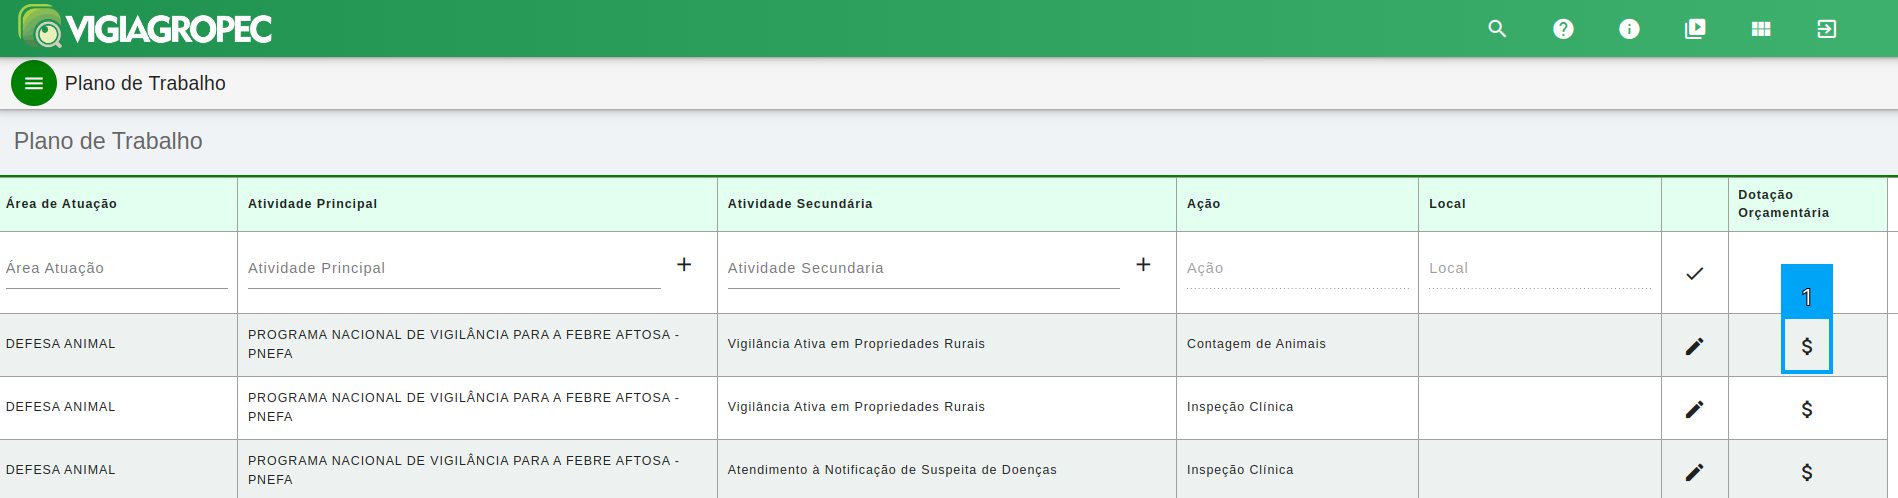Open the Atividade Principal field
This screenshot has height=498, width=1898.
click(x=454, y=268)
